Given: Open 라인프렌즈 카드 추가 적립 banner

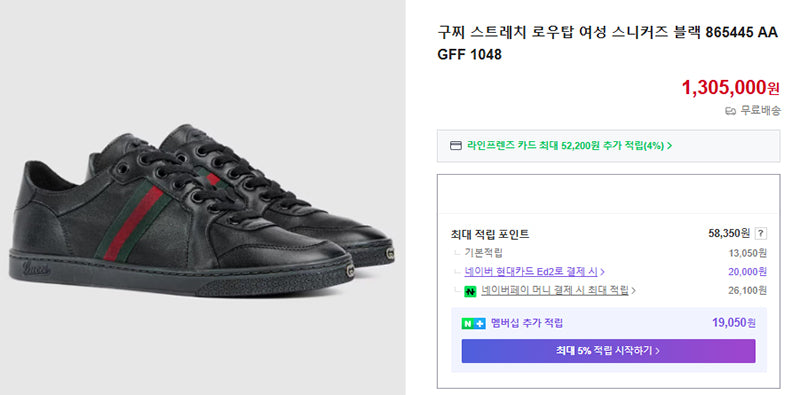Looking at the screenshot, I should click(x=608, y=146).
